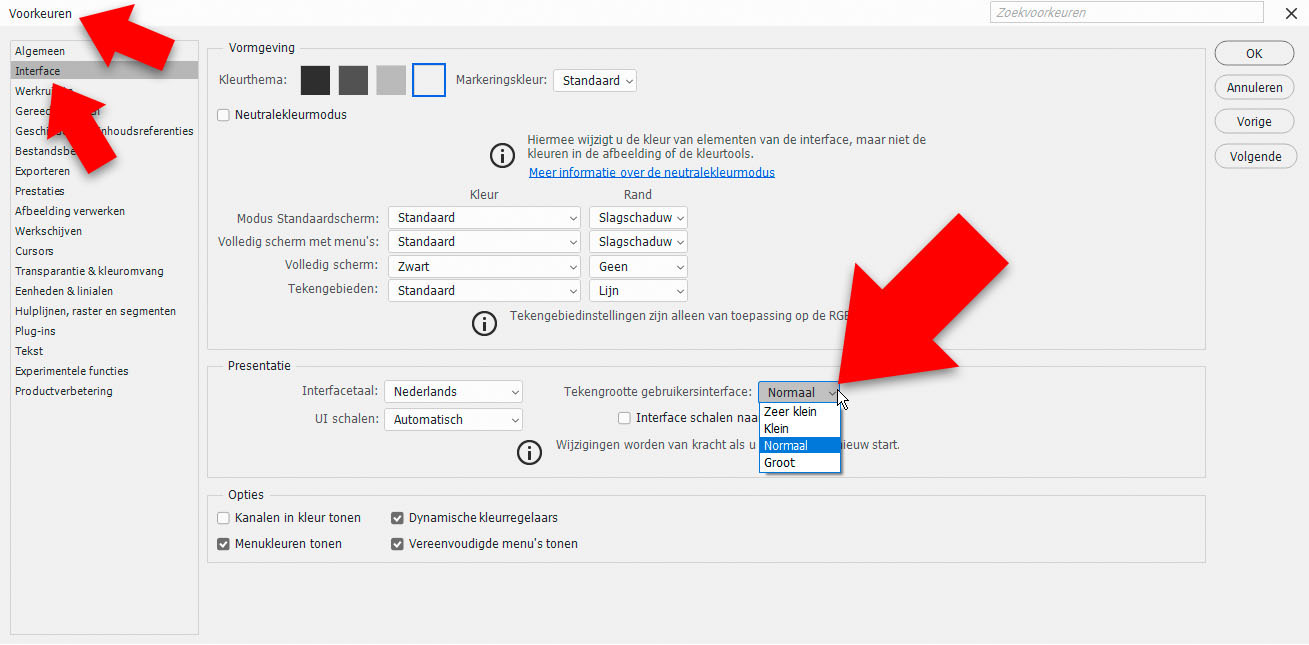Open Meer informatie over de neutralekleurmodus link
1309x645 pixels.
tap(651, 172)
